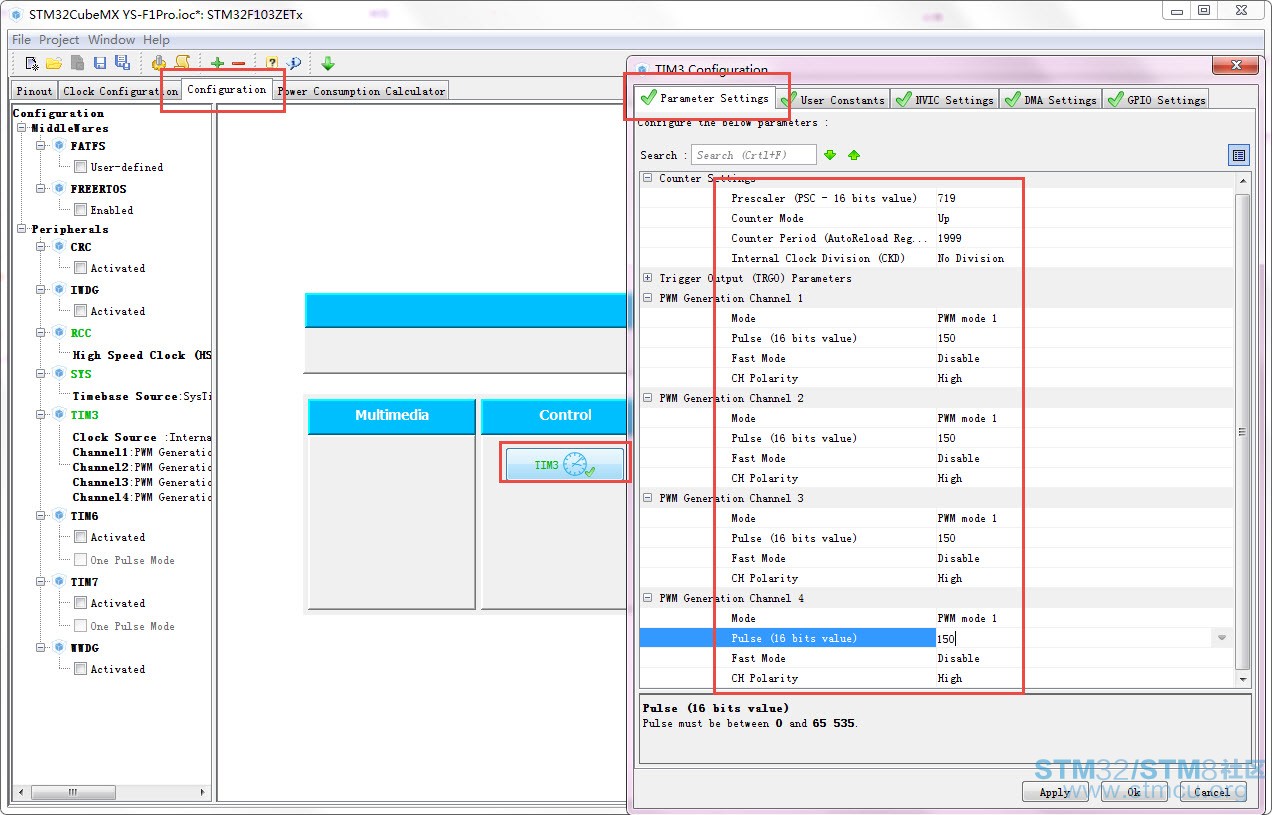The image size is (1272, 815).
Task: Click the Load Project folder icon
Action: tap(56, 63)
